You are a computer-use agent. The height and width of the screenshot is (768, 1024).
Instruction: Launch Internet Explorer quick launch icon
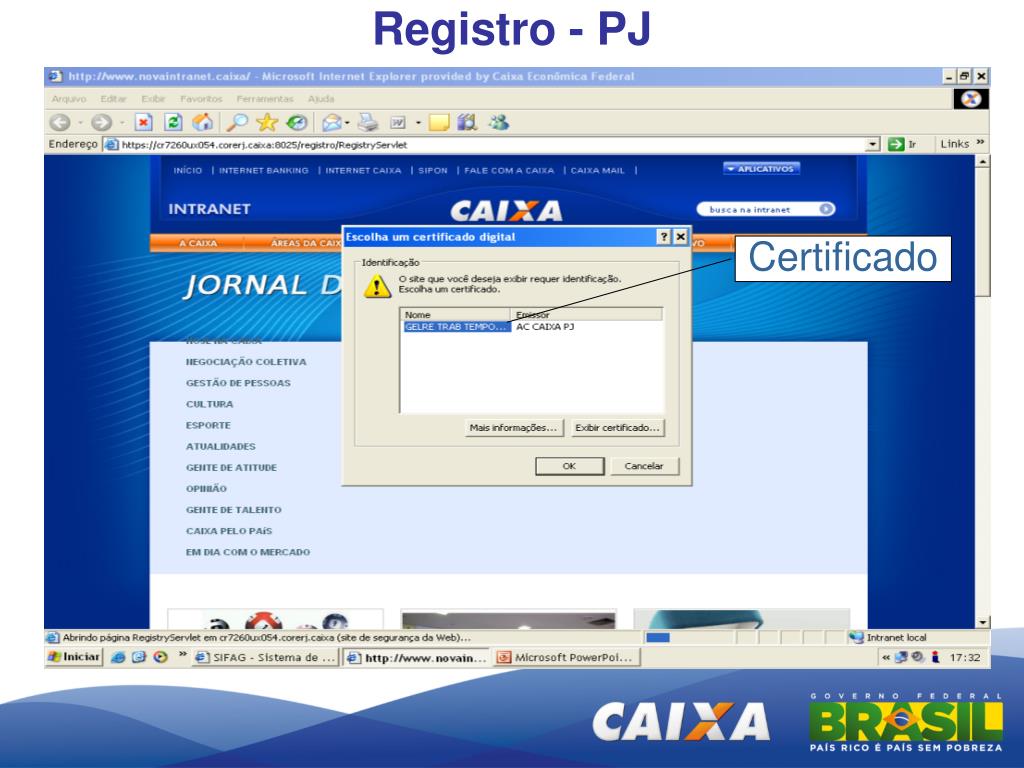(118, 658)
